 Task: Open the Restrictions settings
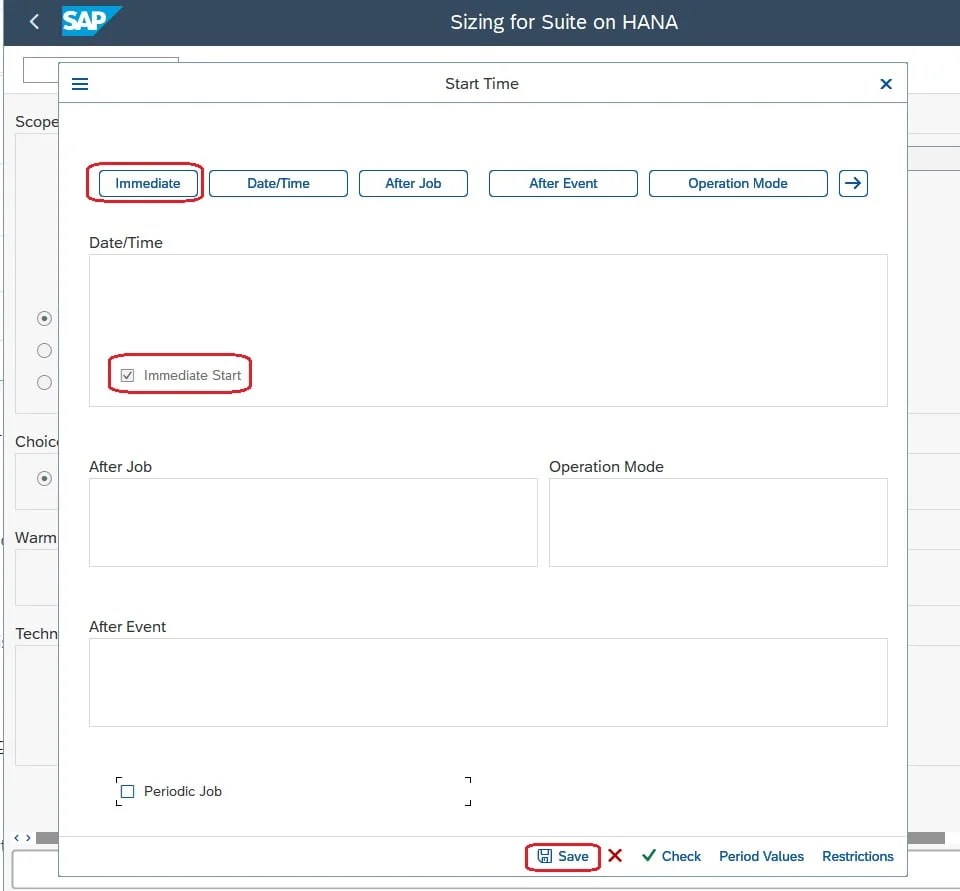(858, 856)
